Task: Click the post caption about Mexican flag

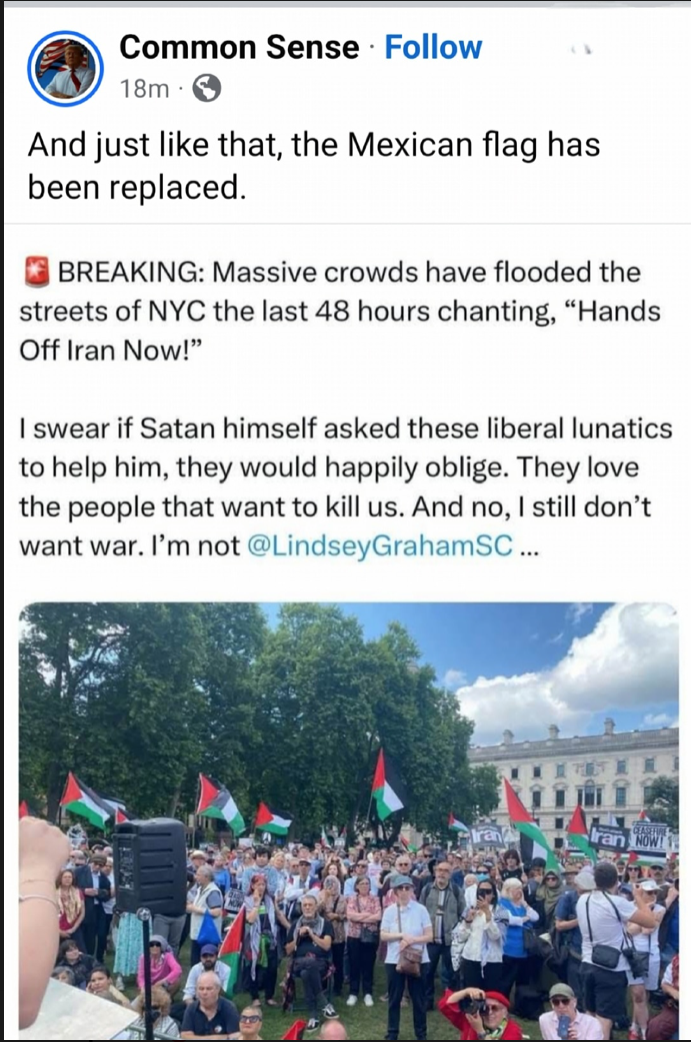Action: point(314,165)
